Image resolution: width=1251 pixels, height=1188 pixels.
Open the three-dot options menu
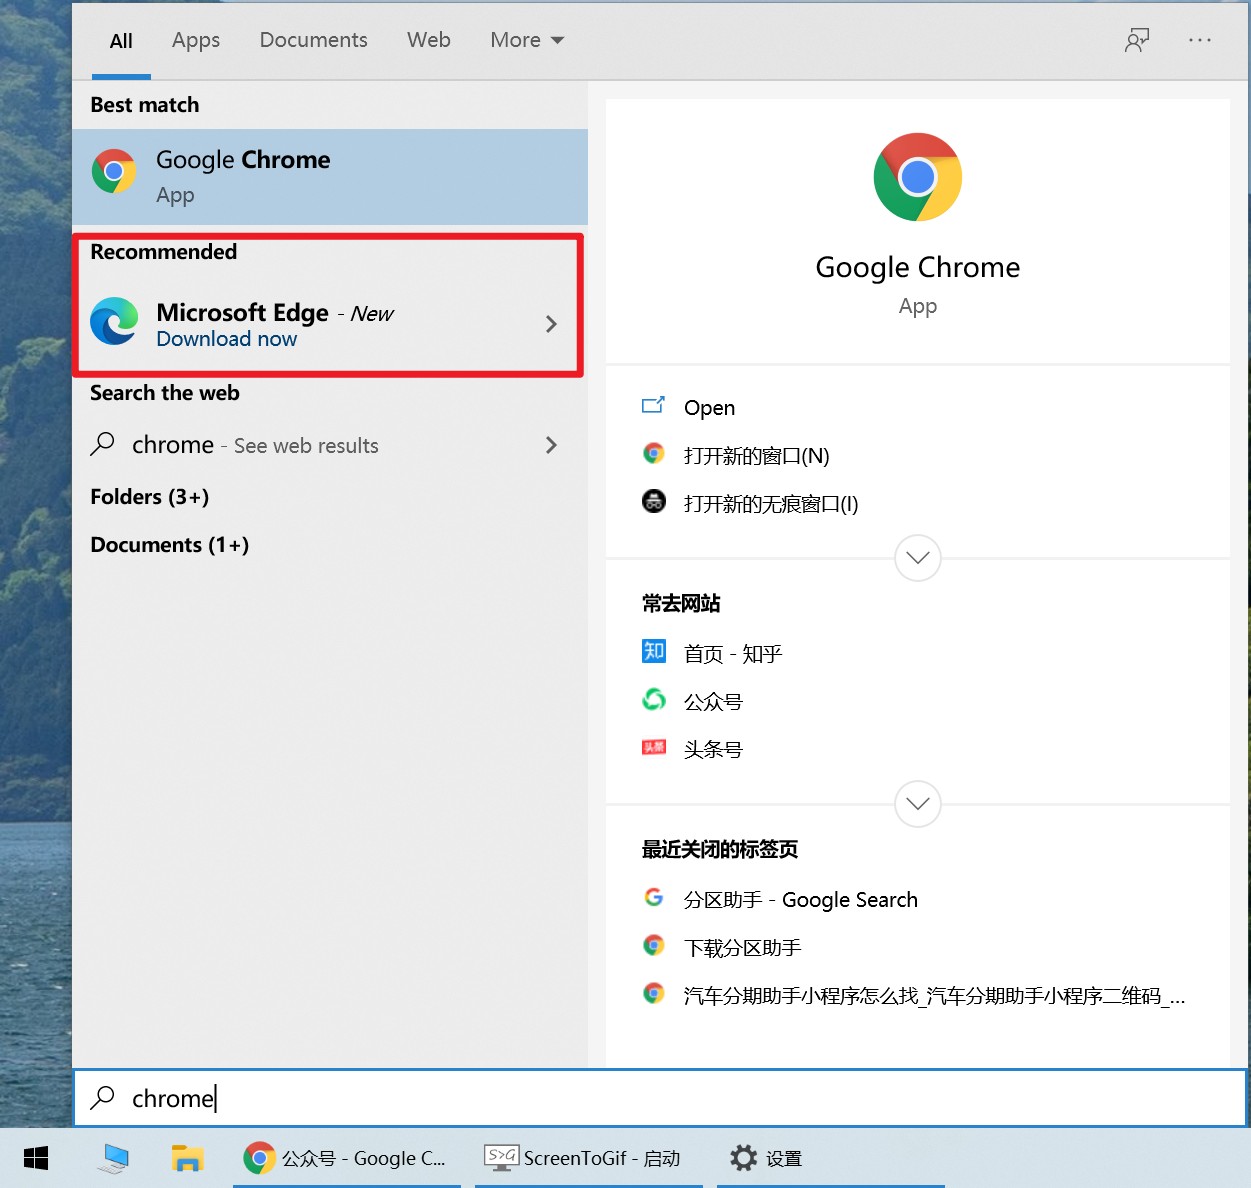[x=1200, y=40]
